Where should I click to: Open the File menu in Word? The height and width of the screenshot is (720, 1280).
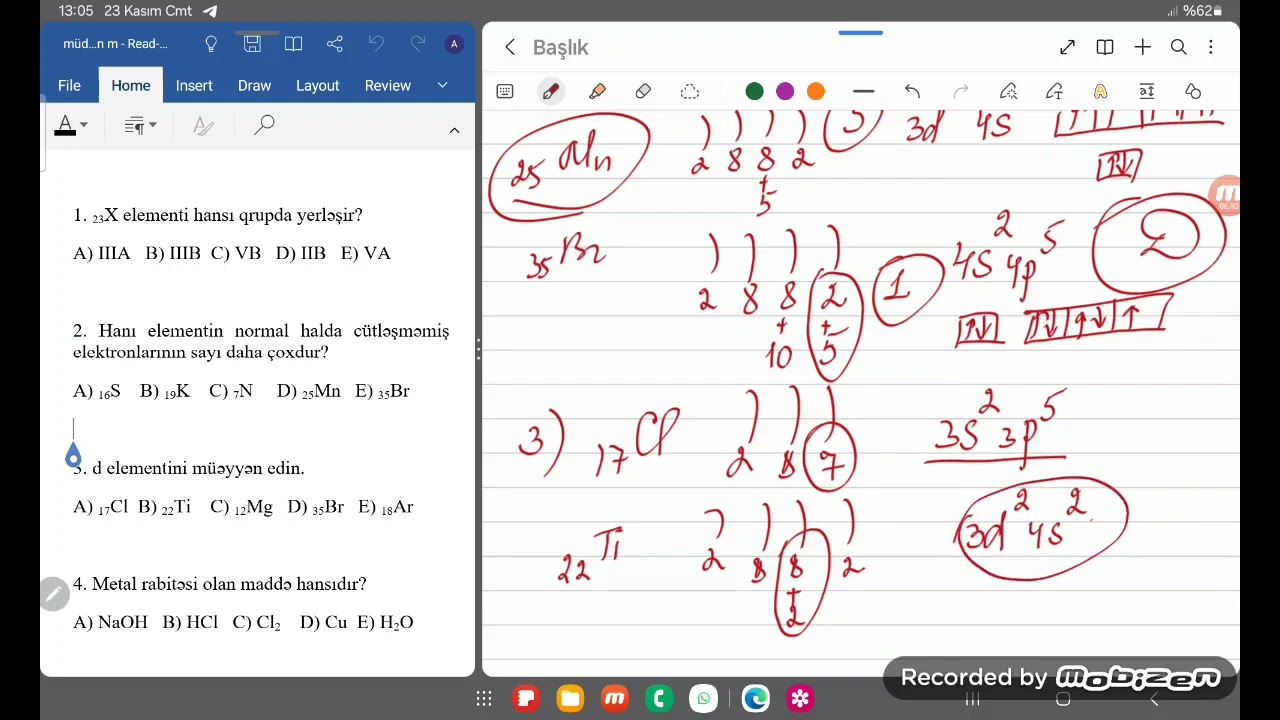[x=69, y=86]
